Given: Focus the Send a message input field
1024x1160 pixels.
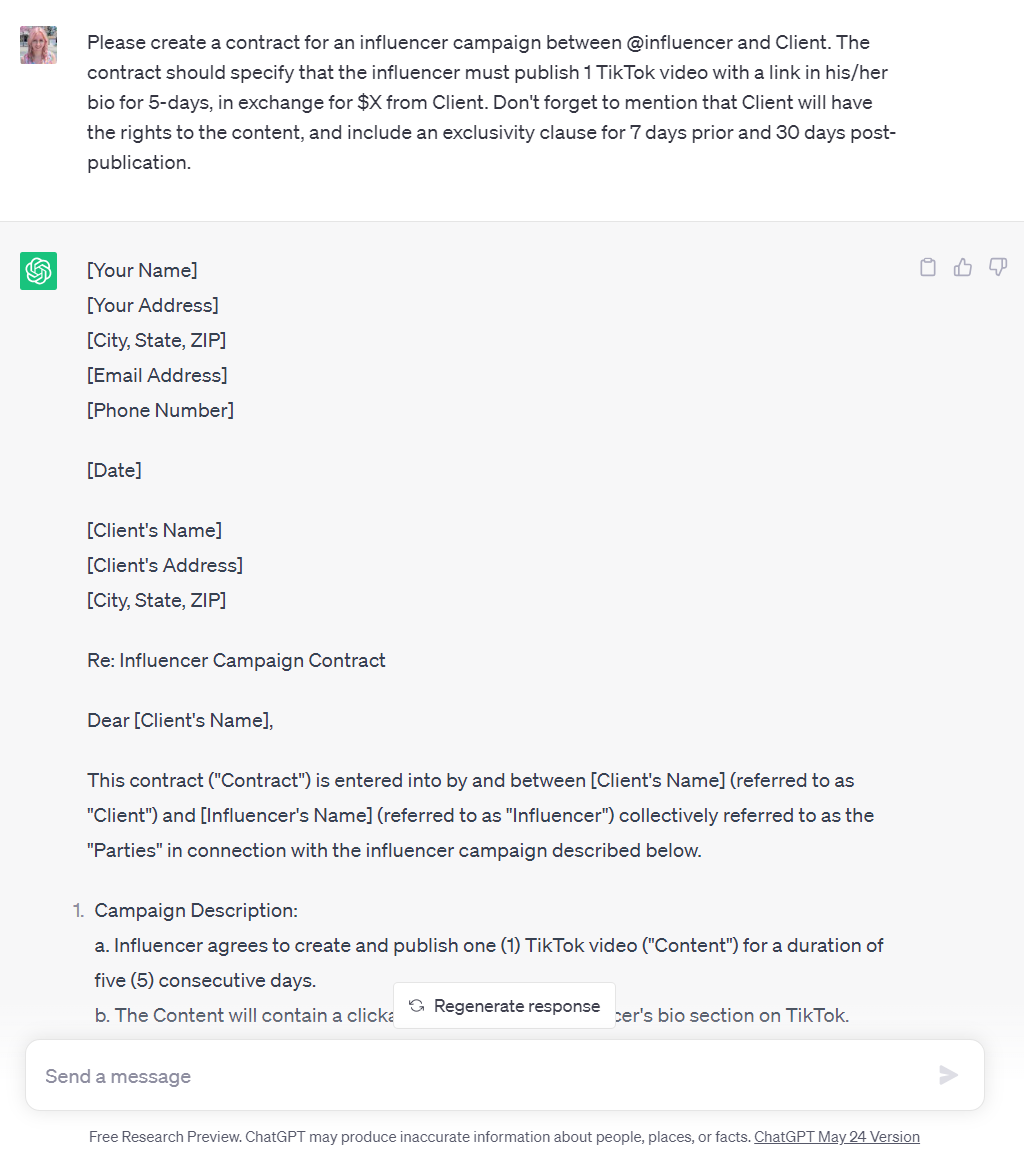Looking at the screenshot, I should pos(480,1076).
